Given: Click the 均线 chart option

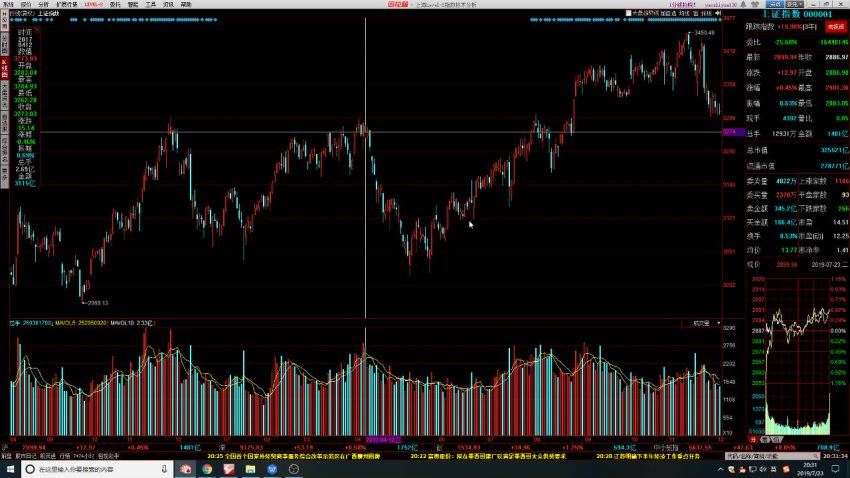Looking at the screenshot, I should point(684,13).
